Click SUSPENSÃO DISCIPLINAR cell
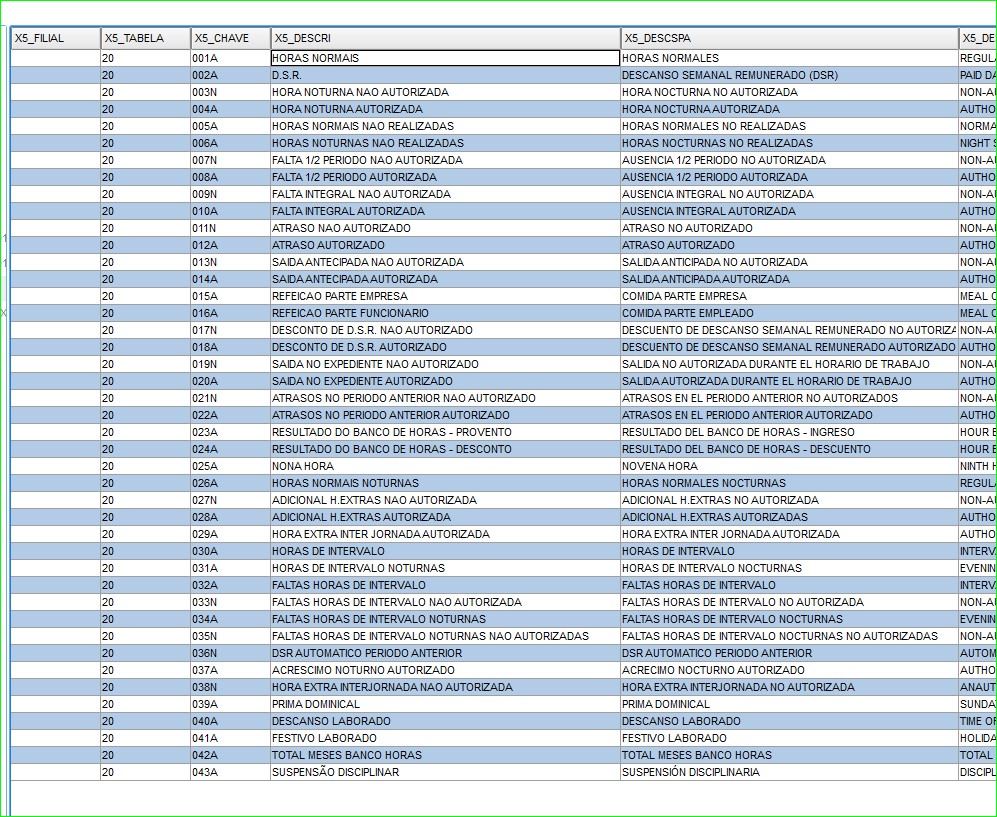The image size is (997, 817). (446, 772)
